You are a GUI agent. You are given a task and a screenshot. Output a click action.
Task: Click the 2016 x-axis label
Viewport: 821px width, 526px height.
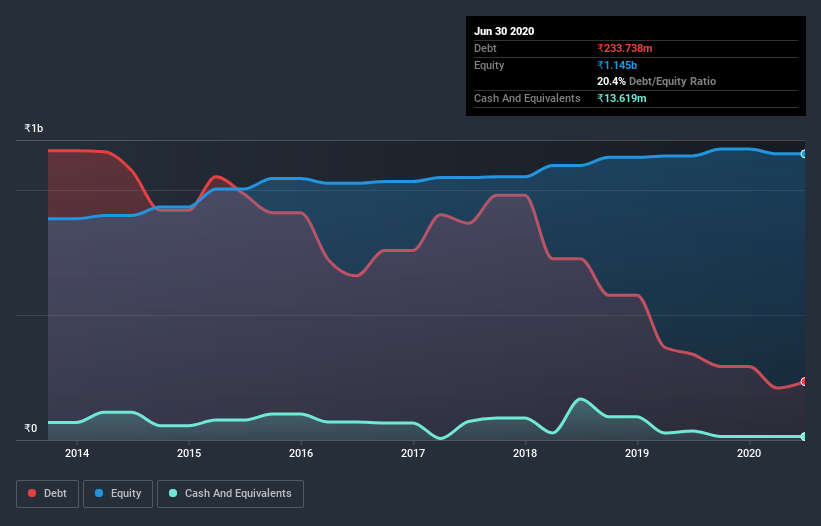[301, 453]
